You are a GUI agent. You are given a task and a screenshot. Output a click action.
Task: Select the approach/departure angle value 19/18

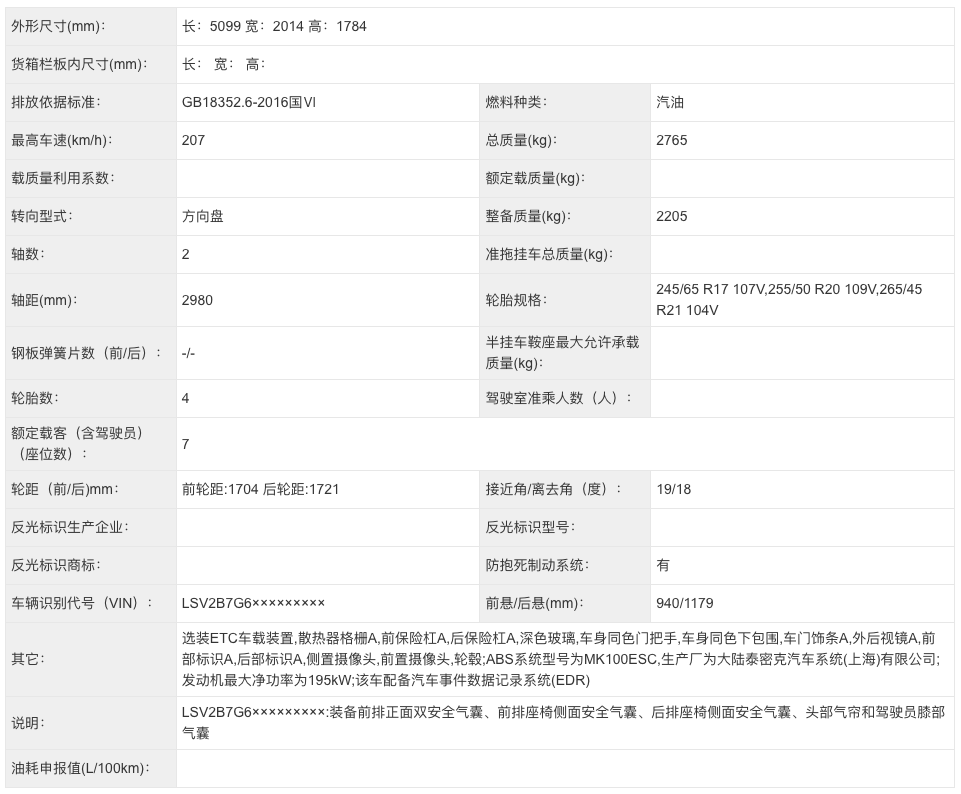point(674,490)
